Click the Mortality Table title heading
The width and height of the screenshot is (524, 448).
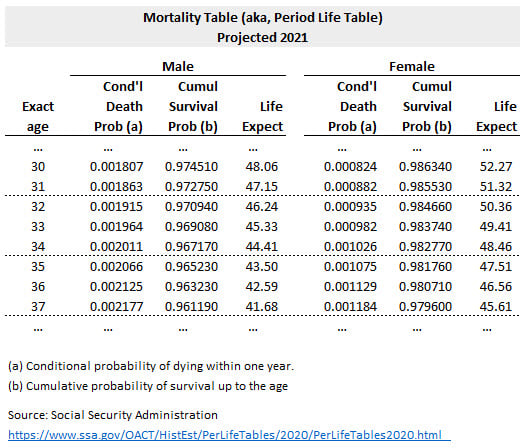click(x=263, y=17)
